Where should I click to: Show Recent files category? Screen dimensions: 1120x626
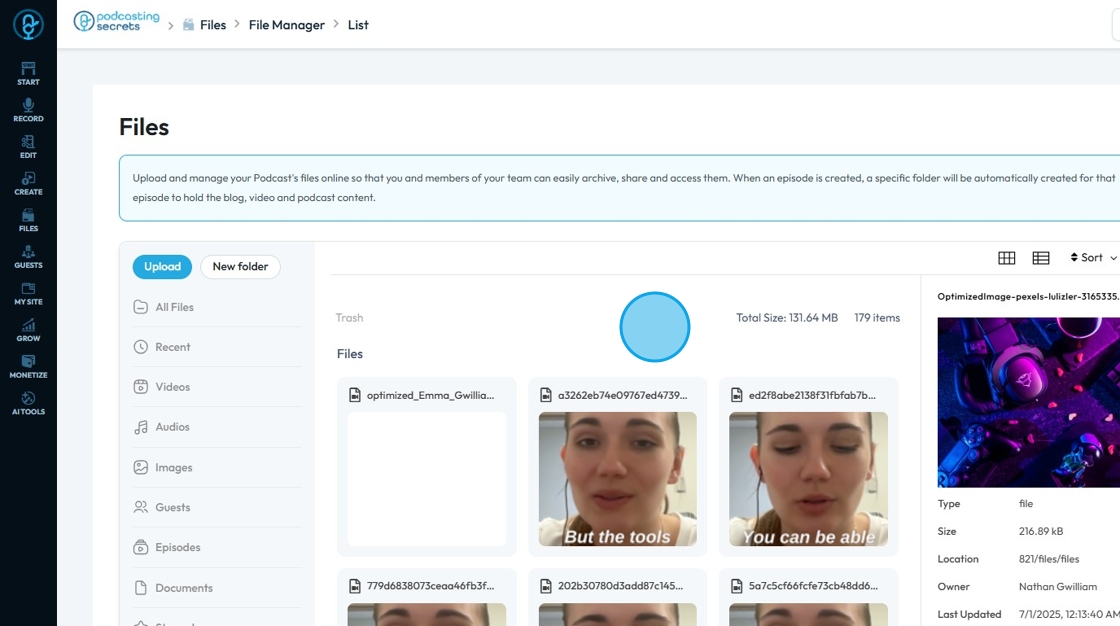click(217, 347)
